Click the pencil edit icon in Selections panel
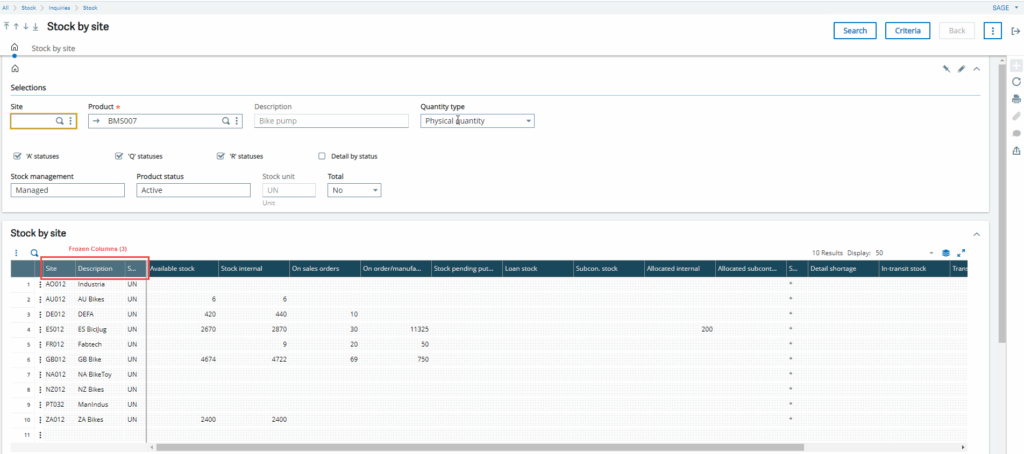 coord(961,69)
